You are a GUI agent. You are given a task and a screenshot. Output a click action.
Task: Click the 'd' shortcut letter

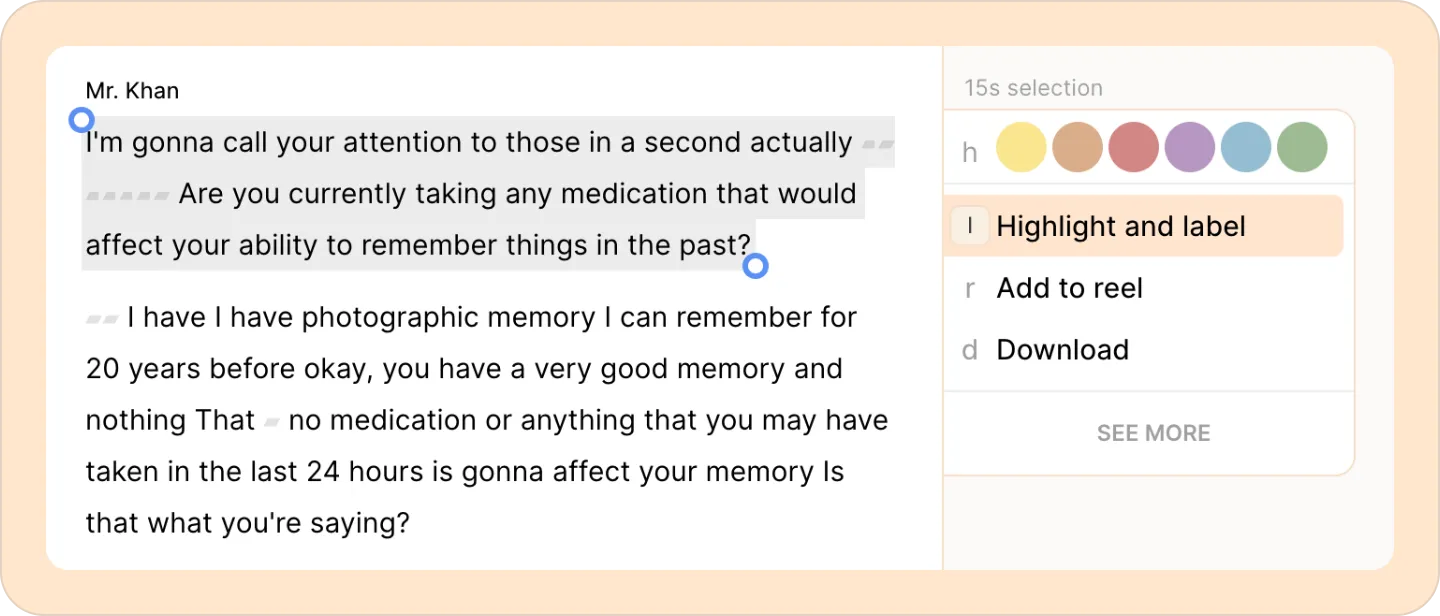click(969, 350)
